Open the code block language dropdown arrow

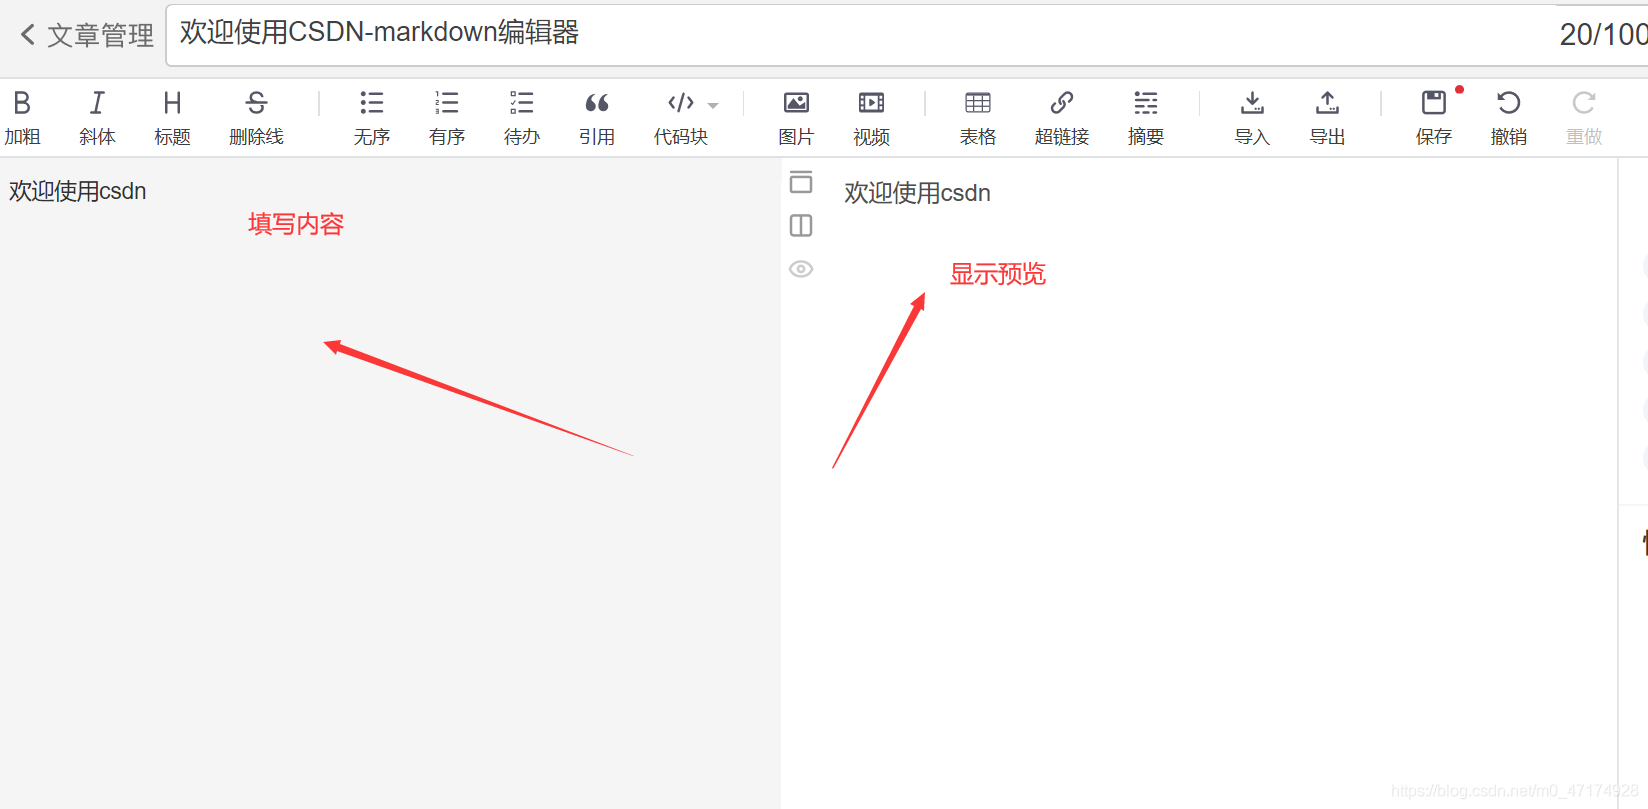click(713, 105)
